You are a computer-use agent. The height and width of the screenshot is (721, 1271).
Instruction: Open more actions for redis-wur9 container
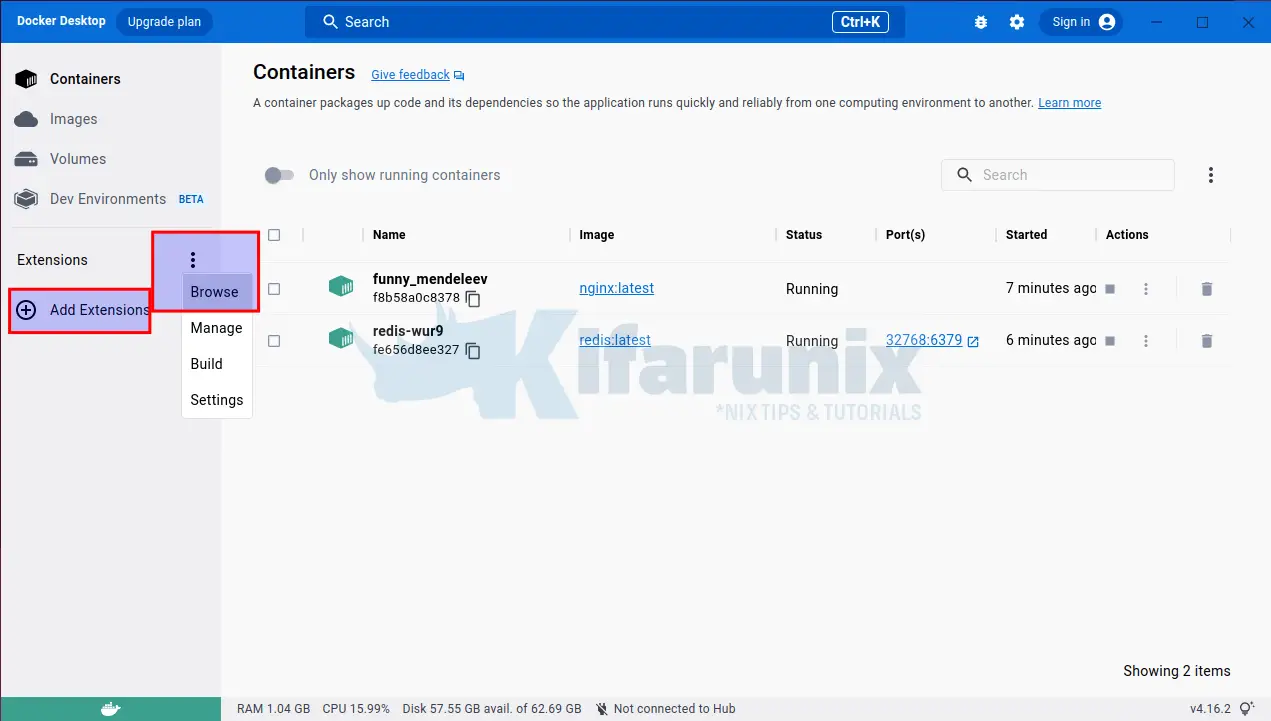[x=1146, y=341]
